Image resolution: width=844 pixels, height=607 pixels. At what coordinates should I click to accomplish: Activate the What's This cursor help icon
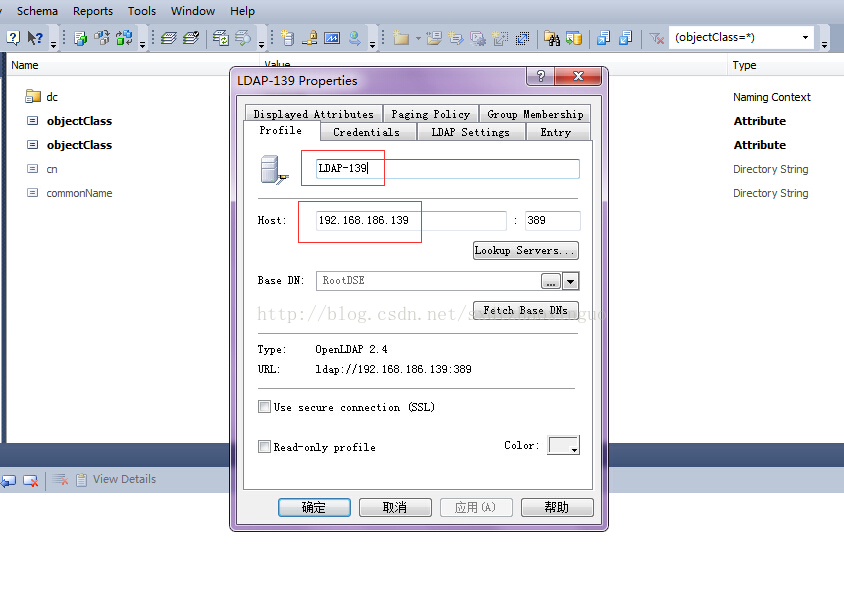35,38
